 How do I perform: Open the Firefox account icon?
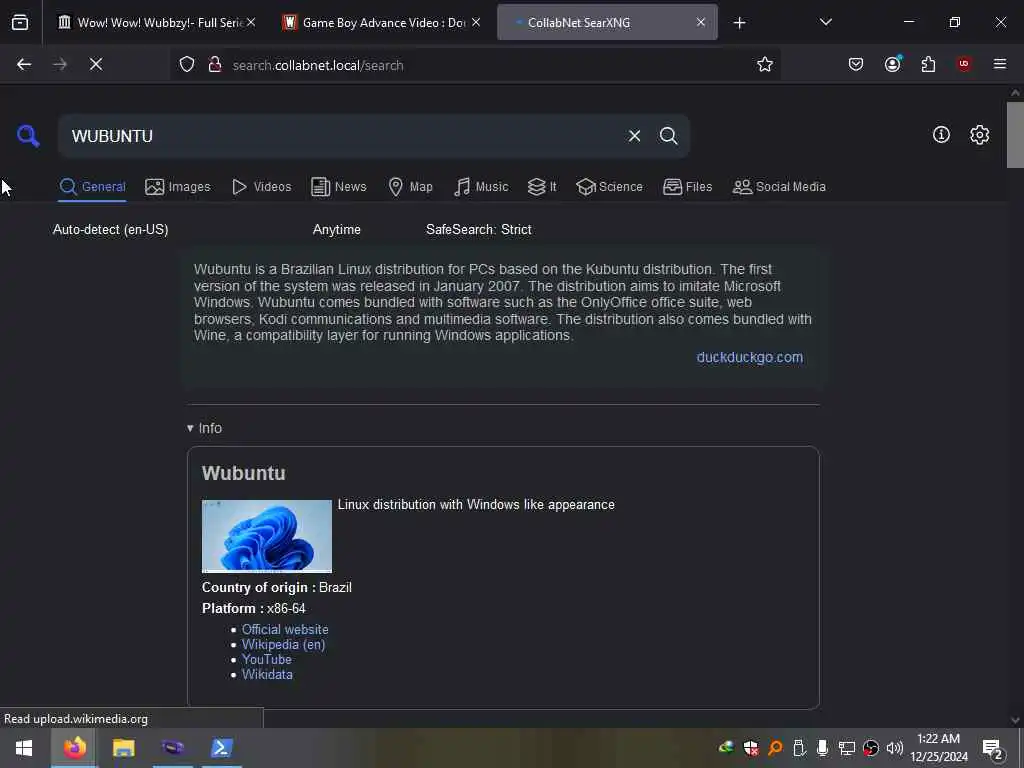click(x=892, y=64)
